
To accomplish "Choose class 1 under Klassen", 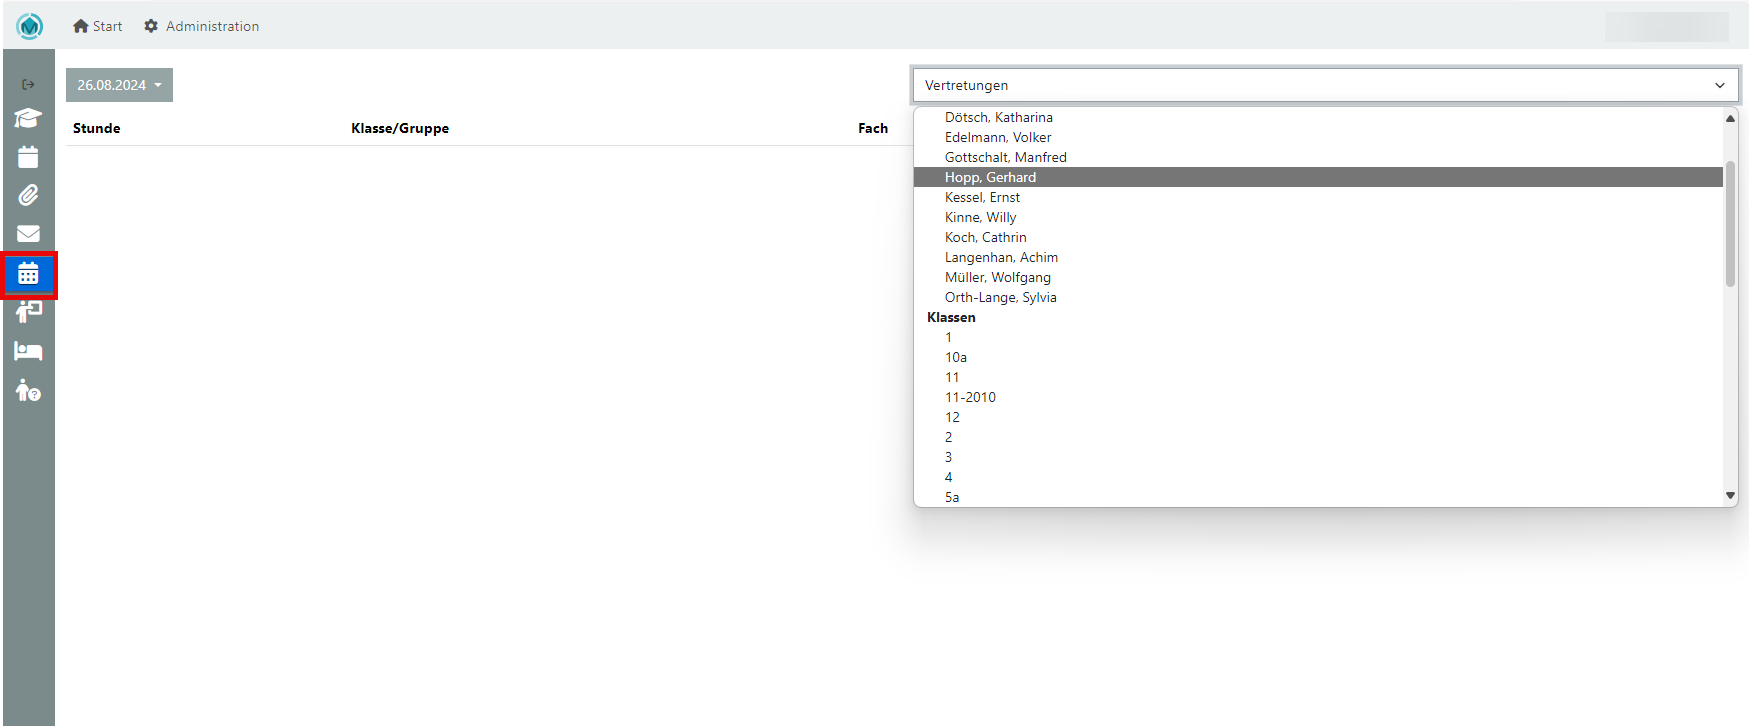I will point(1318,337).
